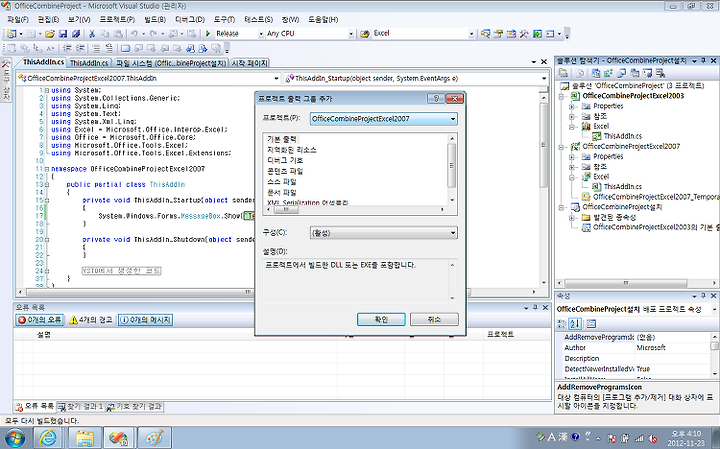
Task: Click the Increase Indent icon
Action: click(80, 48)
